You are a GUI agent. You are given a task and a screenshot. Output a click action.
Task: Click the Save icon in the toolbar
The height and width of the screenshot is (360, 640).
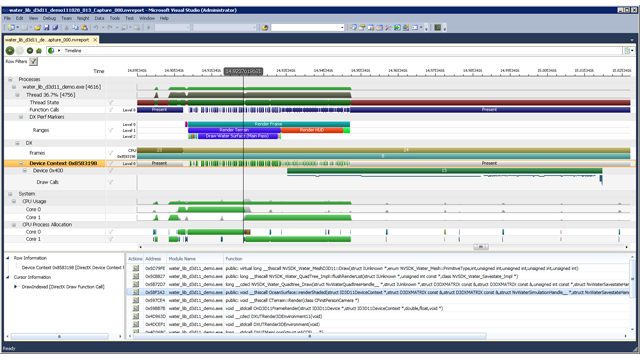(x=46, y=28)
